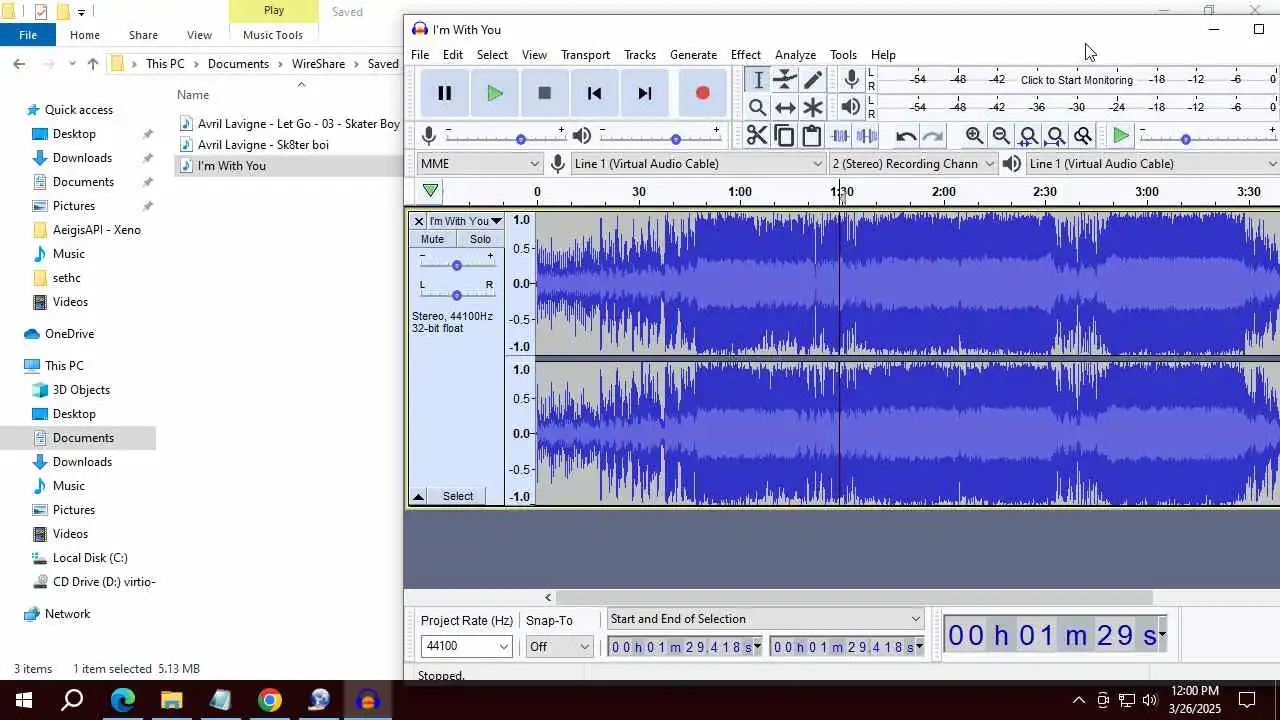The height and width of the screenshot is (720, 1280).
Task: Mute the I'm With You track
Action: [x=432, y=239]
